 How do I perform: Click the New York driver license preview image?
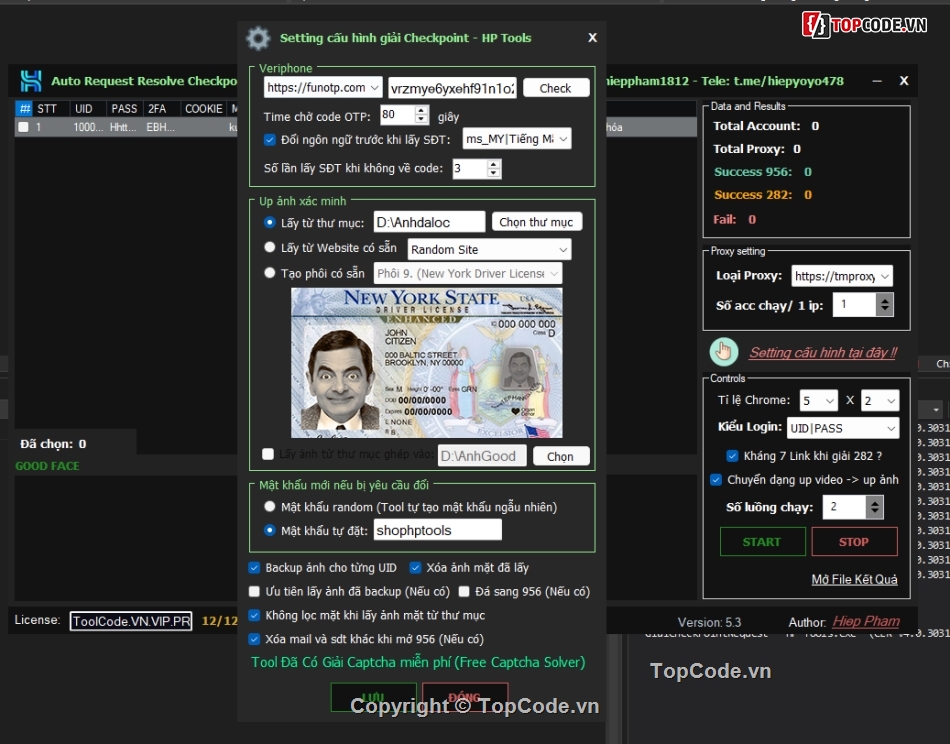pos(427,363)
